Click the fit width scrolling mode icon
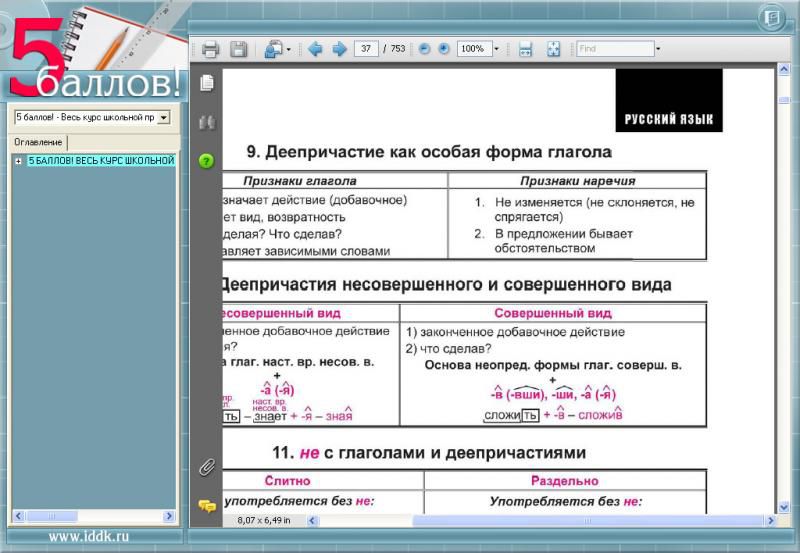The width and height of the screenshot is (800, 553). click(x=525, y=49)
